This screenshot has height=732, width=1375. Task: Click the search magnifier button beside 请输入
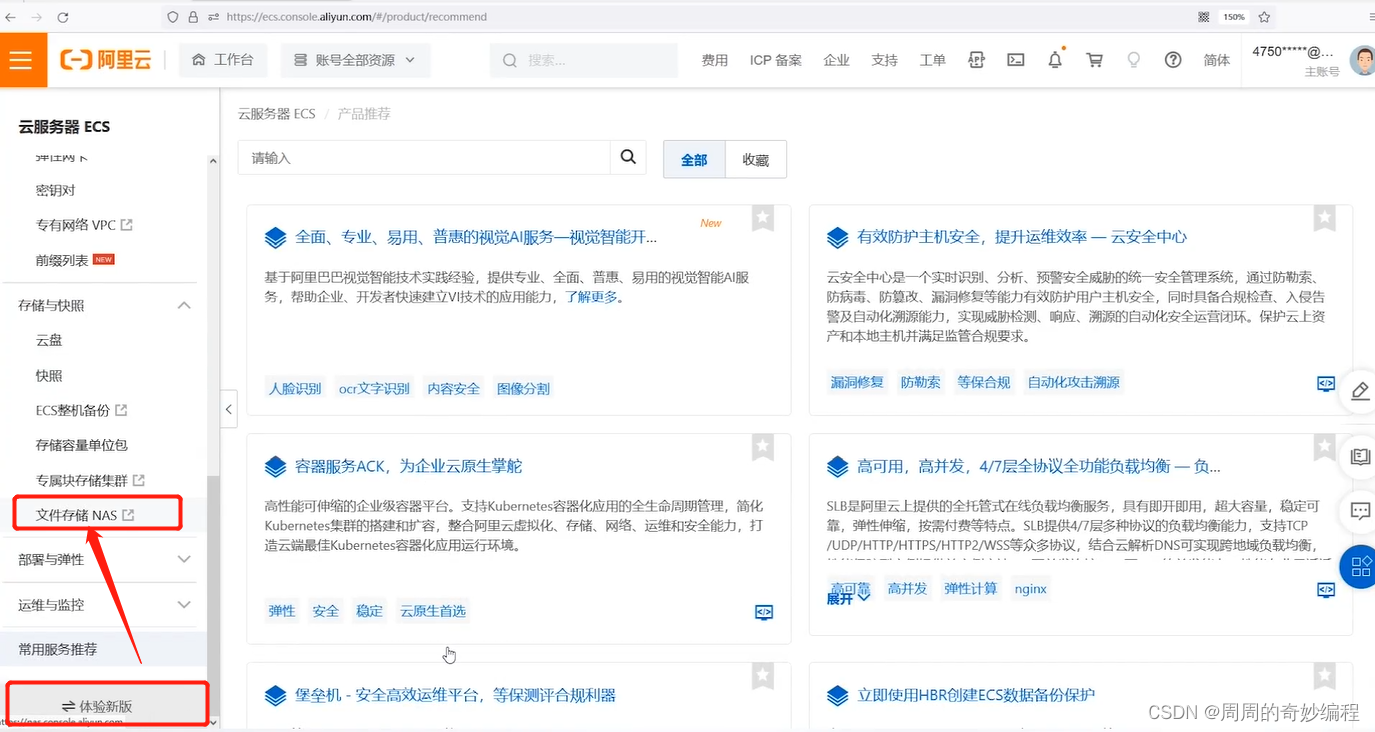coord(628,157)
